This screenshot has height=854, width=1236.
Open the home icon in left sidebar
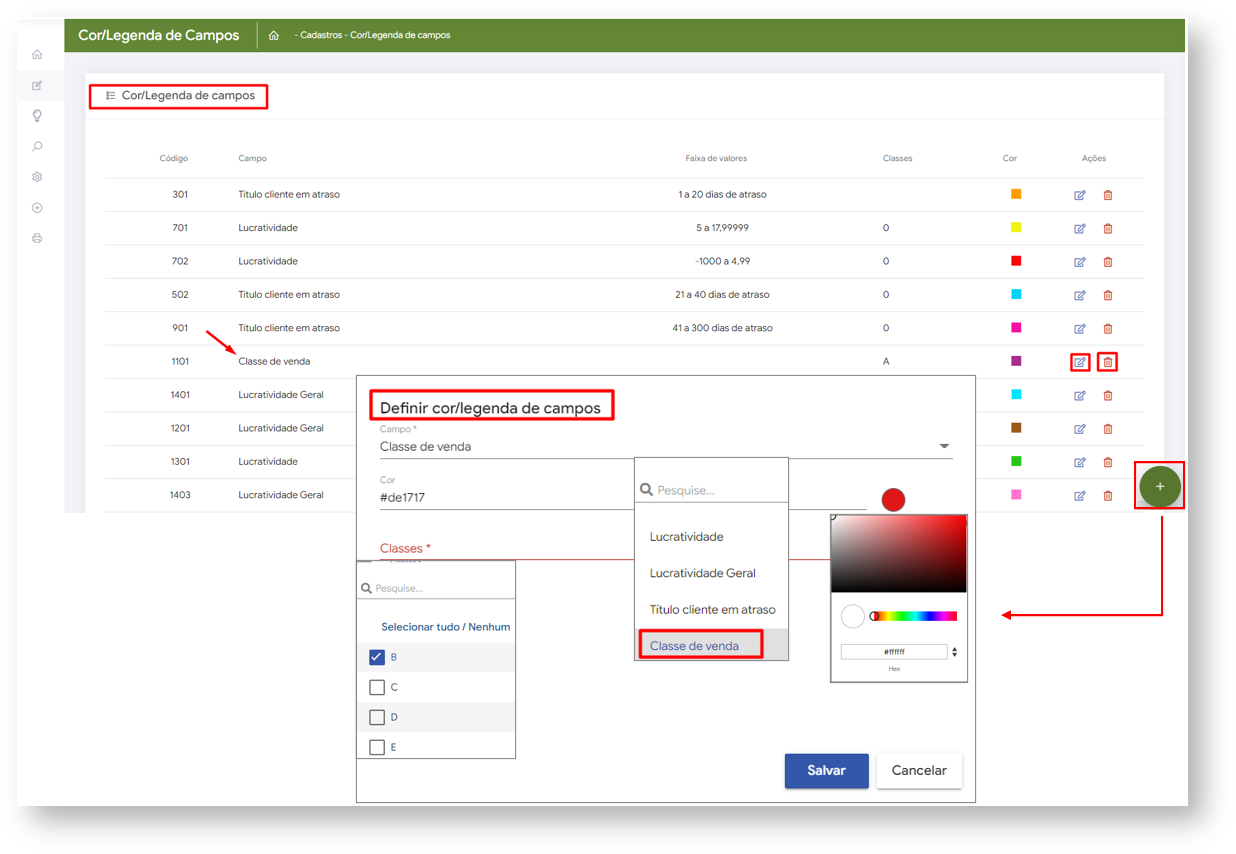click(x=37, y=55)
